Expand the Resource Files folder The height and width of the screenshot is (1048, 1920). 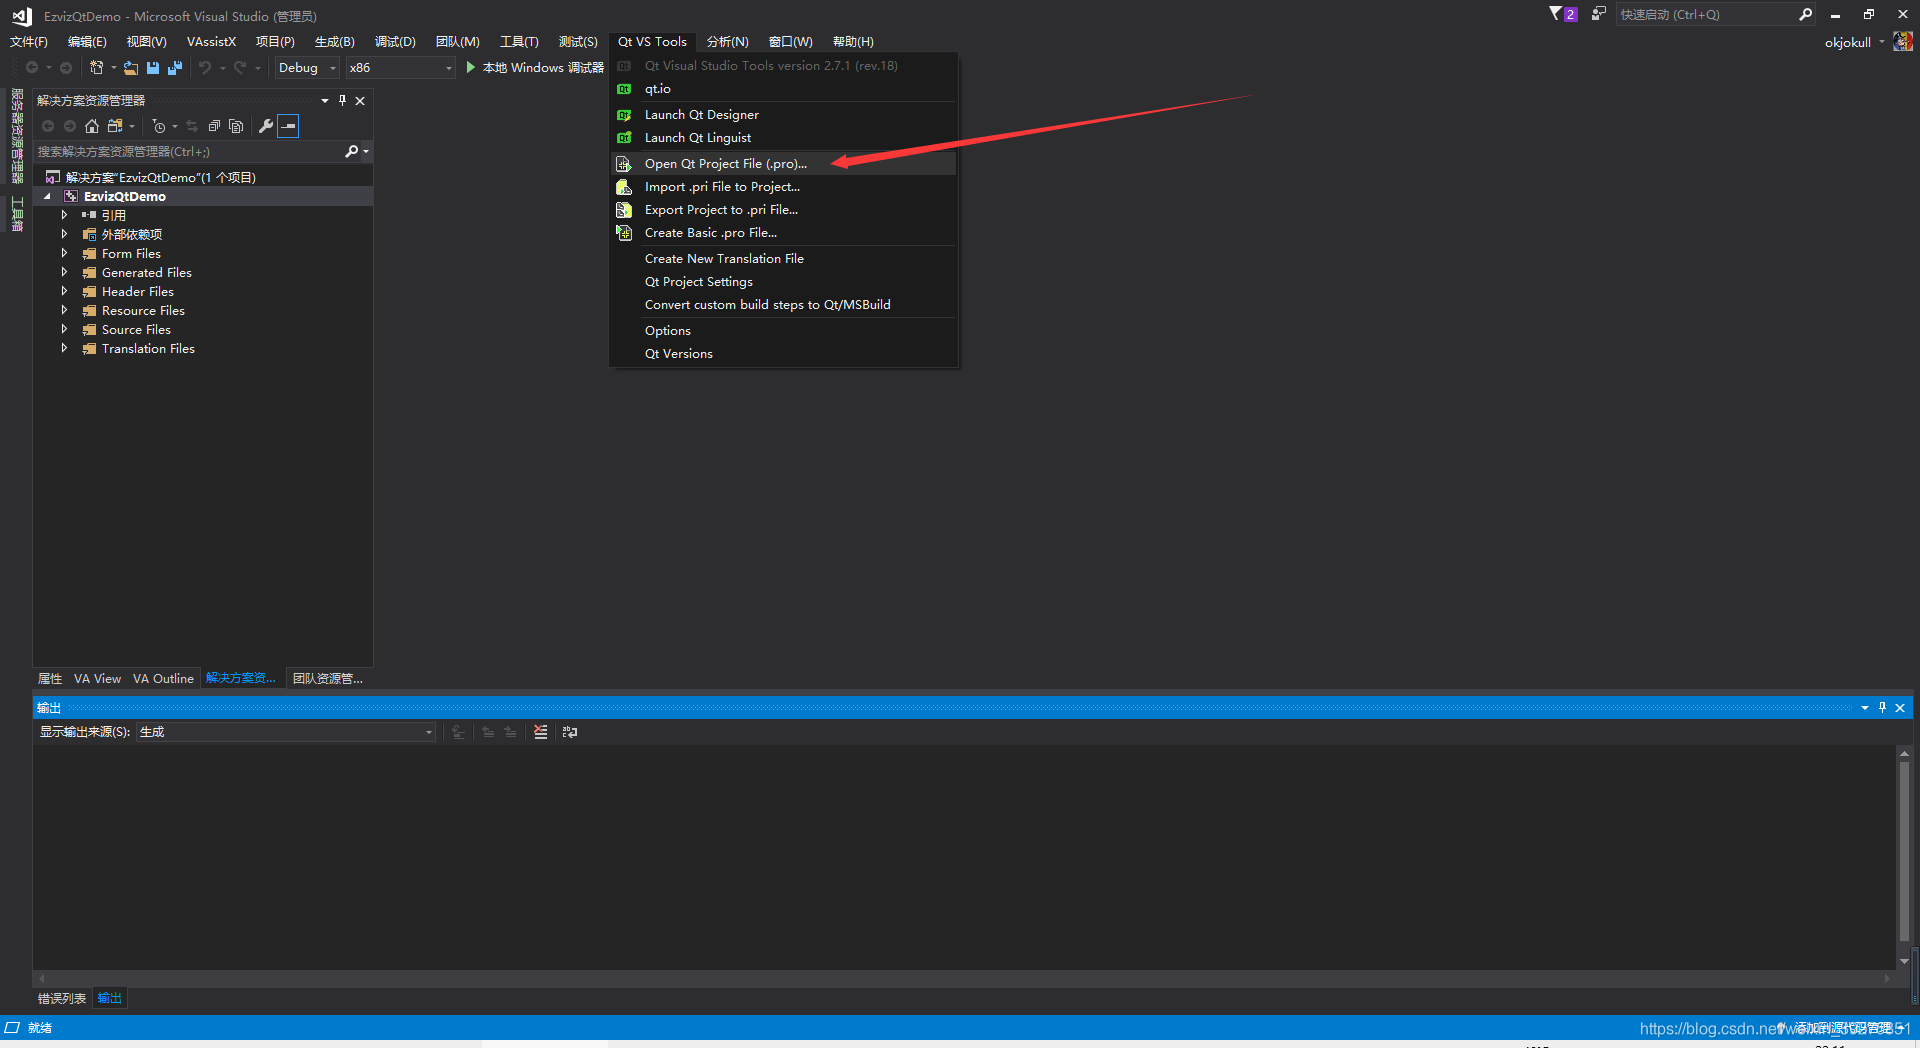pyautogui.click(x=64, y=311)
